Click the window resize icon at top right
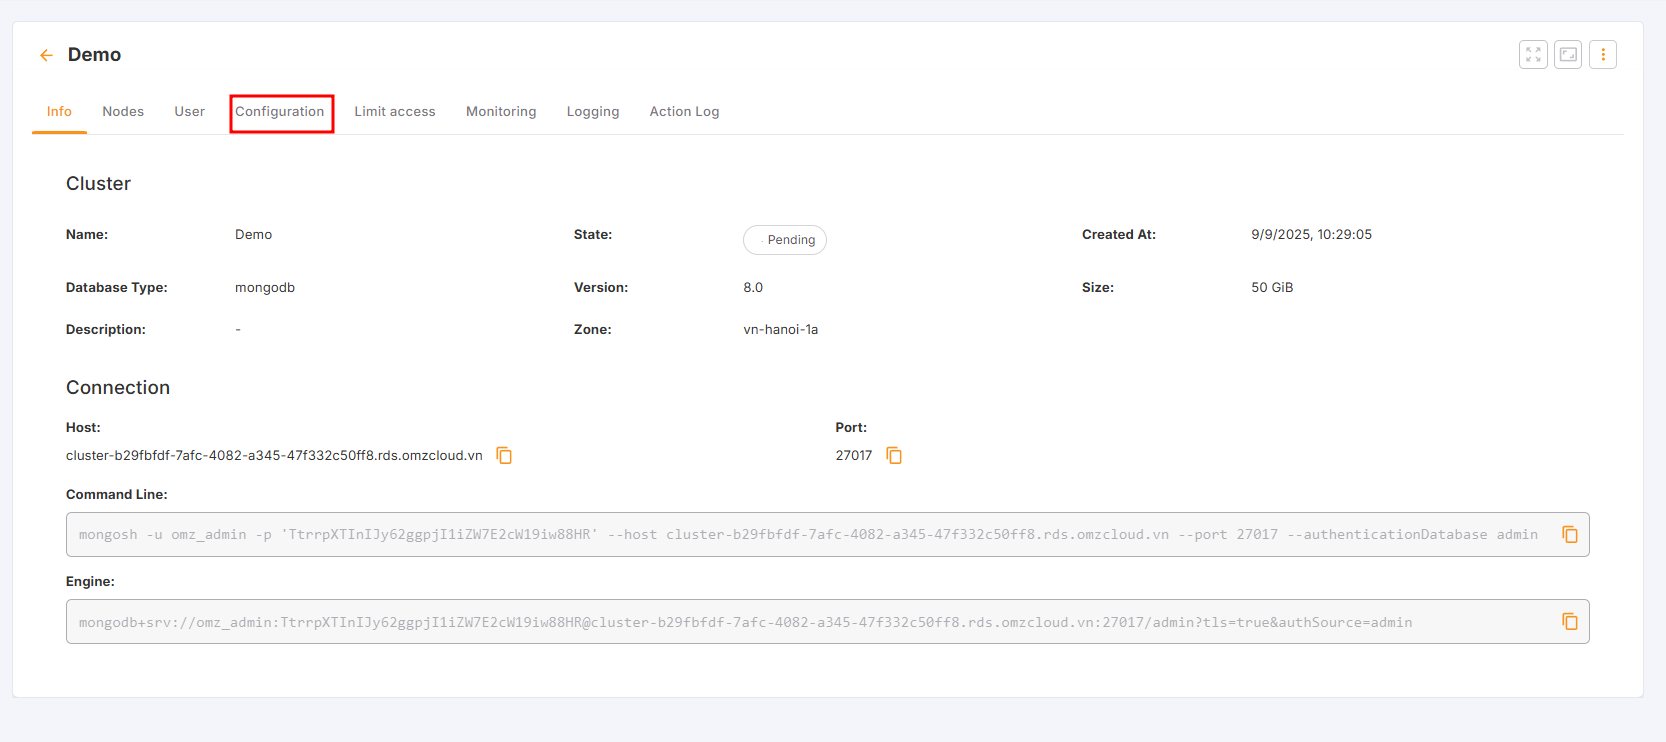Screen dimensions: 1666x742 [1568, 55]
